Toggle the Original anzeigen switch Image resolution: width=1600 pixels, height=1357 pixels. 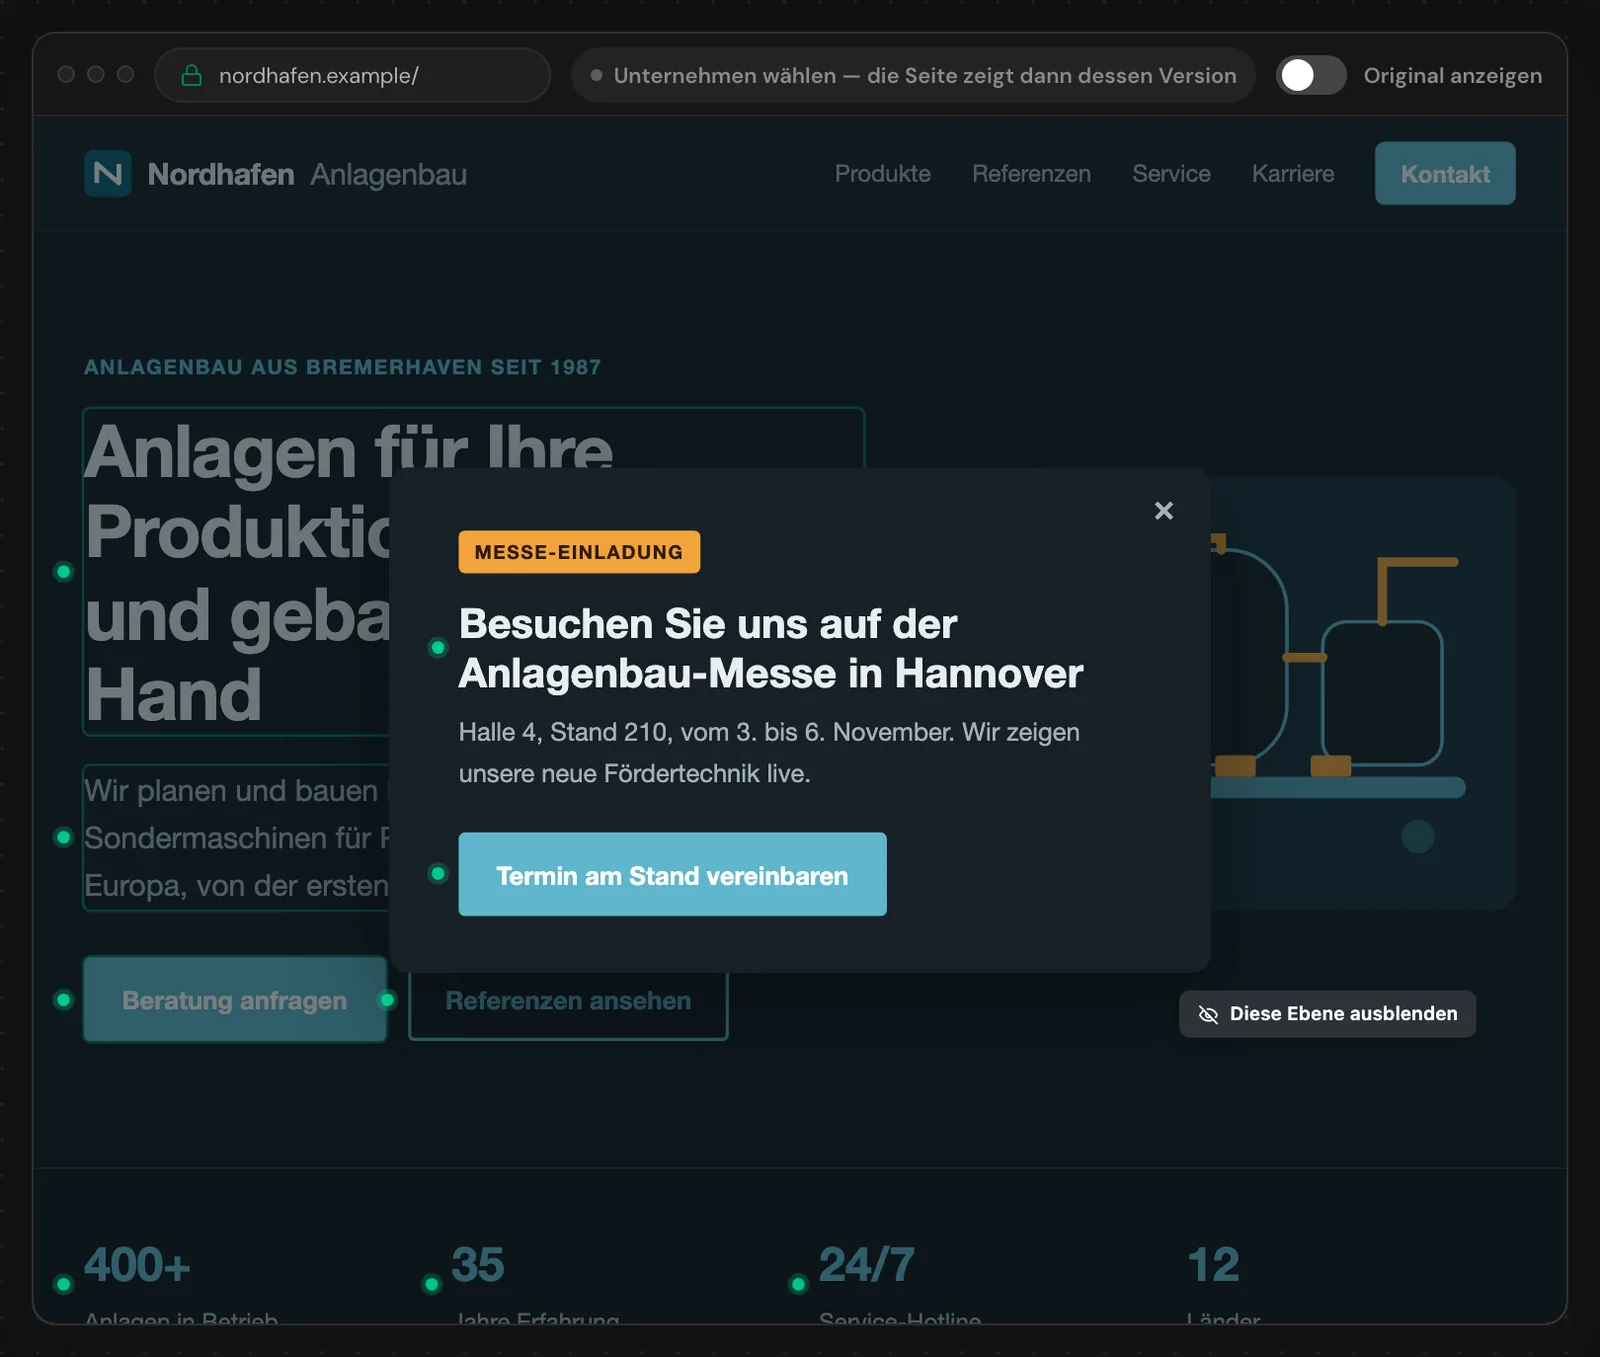coord(1311,75)
